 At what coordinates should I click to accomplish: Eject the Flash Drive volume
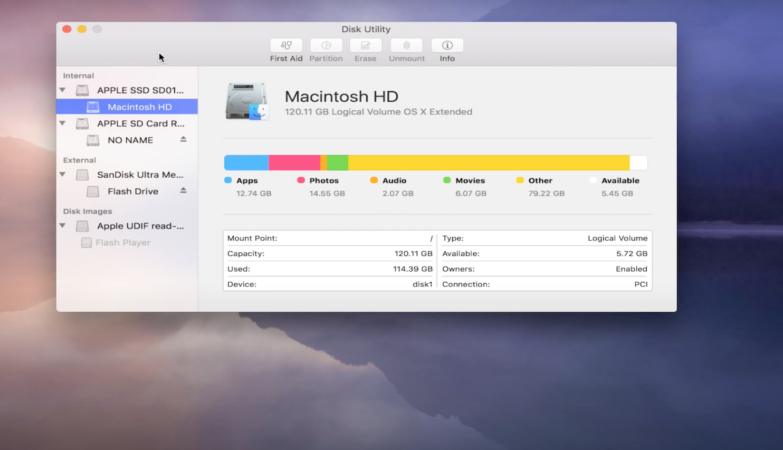(x=183, y=190)
